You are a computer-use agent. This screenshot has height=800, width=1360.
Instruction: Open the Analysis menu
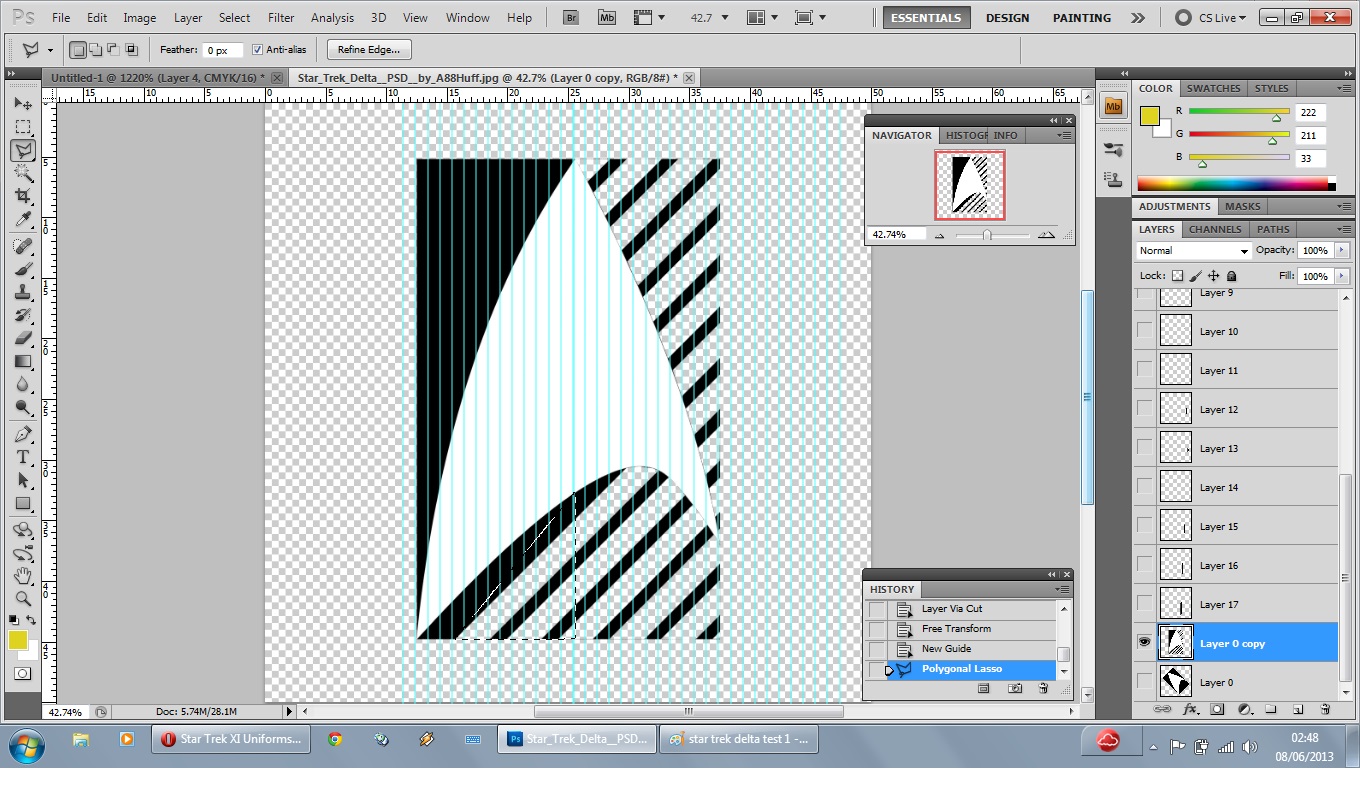pyautogui.click(x=332, y=17)
